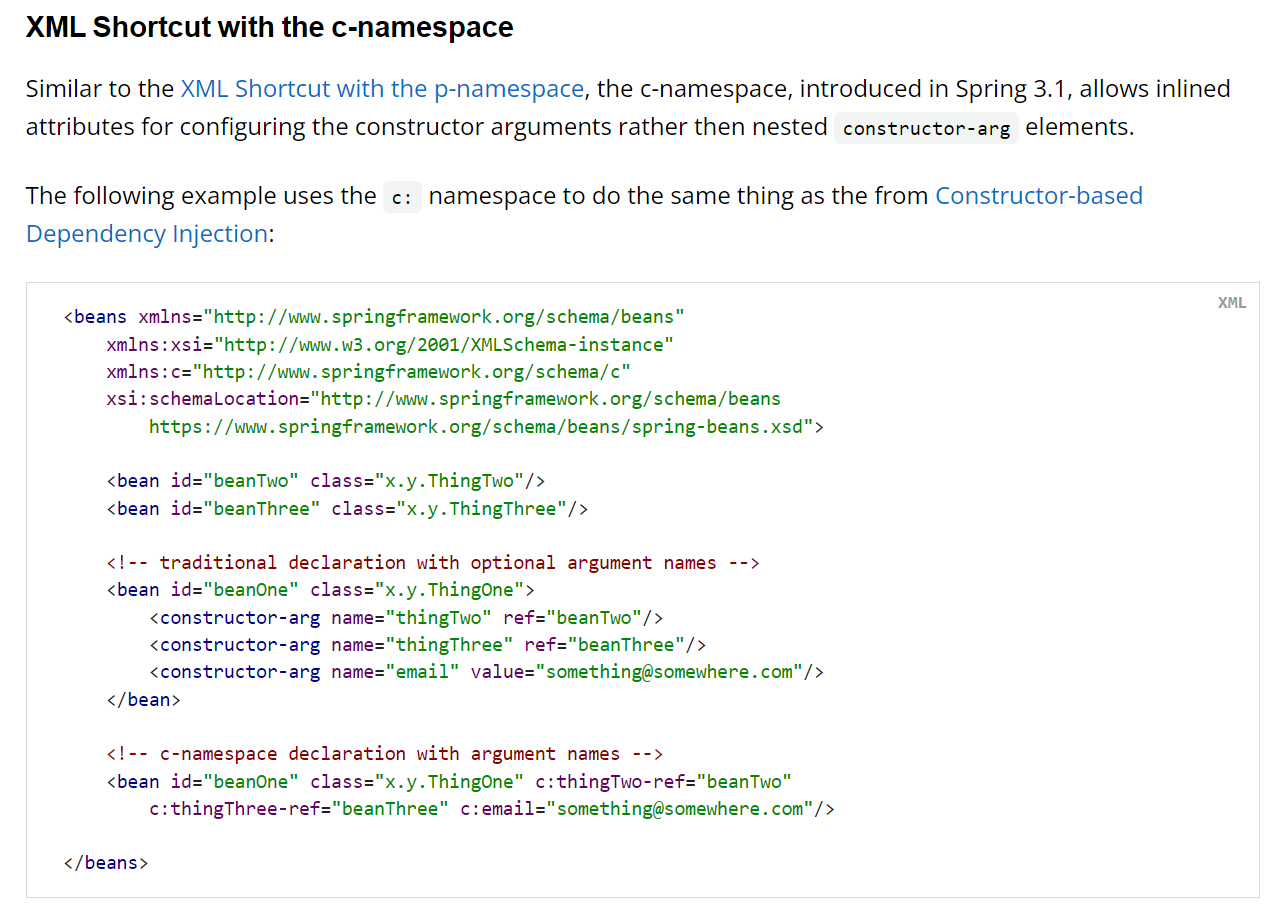1274x904 pixels.
Task: Click the constructor-arg line named thingTwo
Action: click(406, 617)
